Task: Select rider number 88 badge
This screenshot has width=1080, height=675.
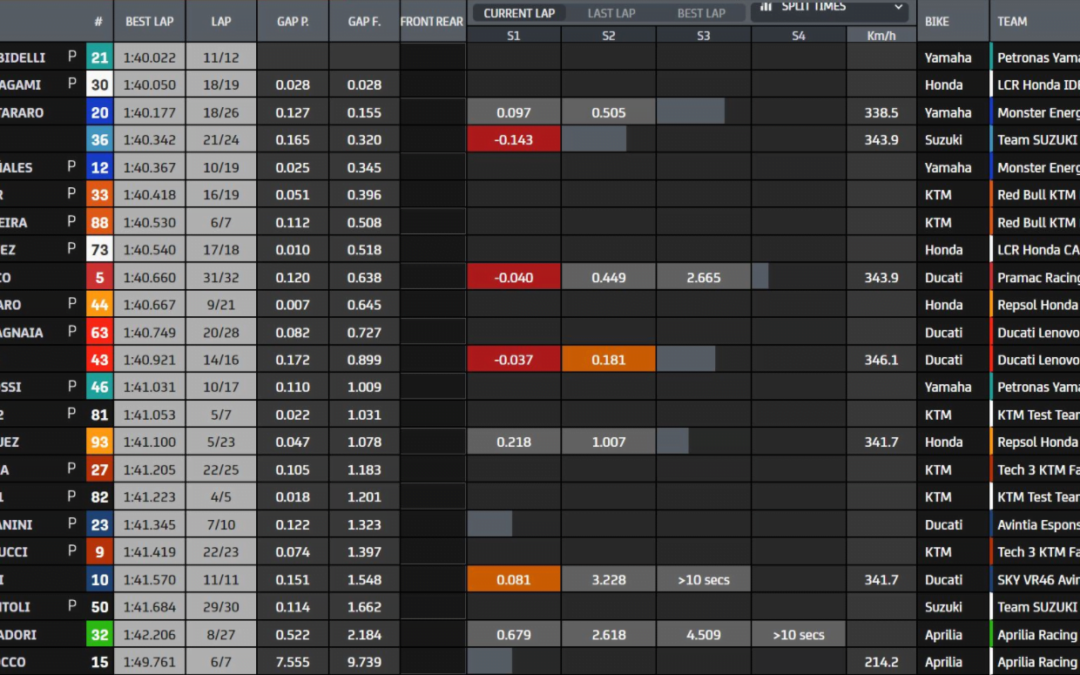Action: point(99,222)
